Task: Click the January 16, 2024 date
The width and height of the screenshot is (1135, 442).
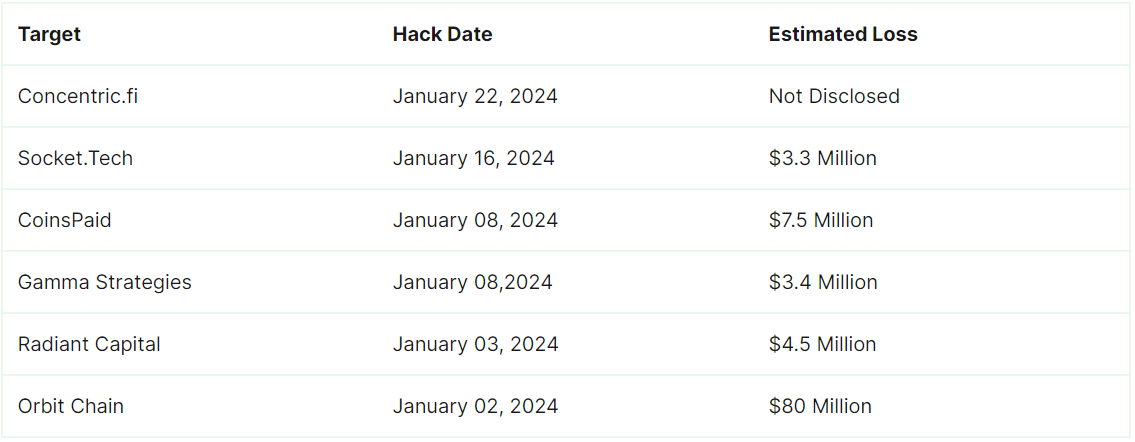Action: [x=473, y=158]
